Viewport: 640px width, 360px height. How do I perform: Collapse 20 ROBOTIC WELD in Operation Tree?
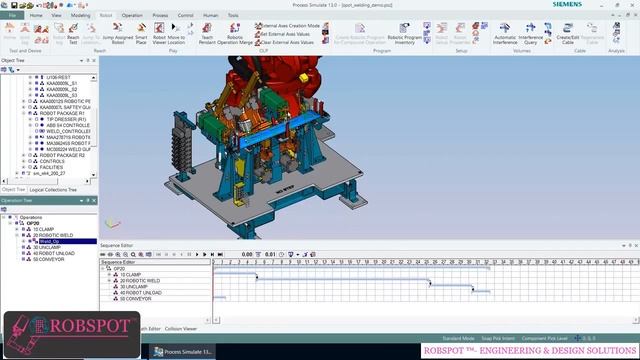pyautogui.click(x=17, y=236)
